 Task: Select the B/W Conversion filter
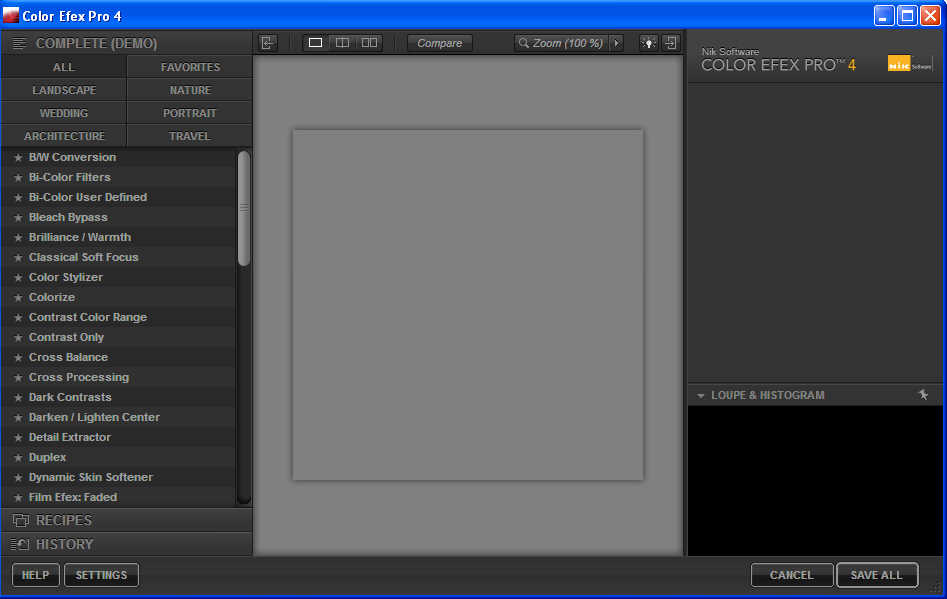click(x=118, y=157)
